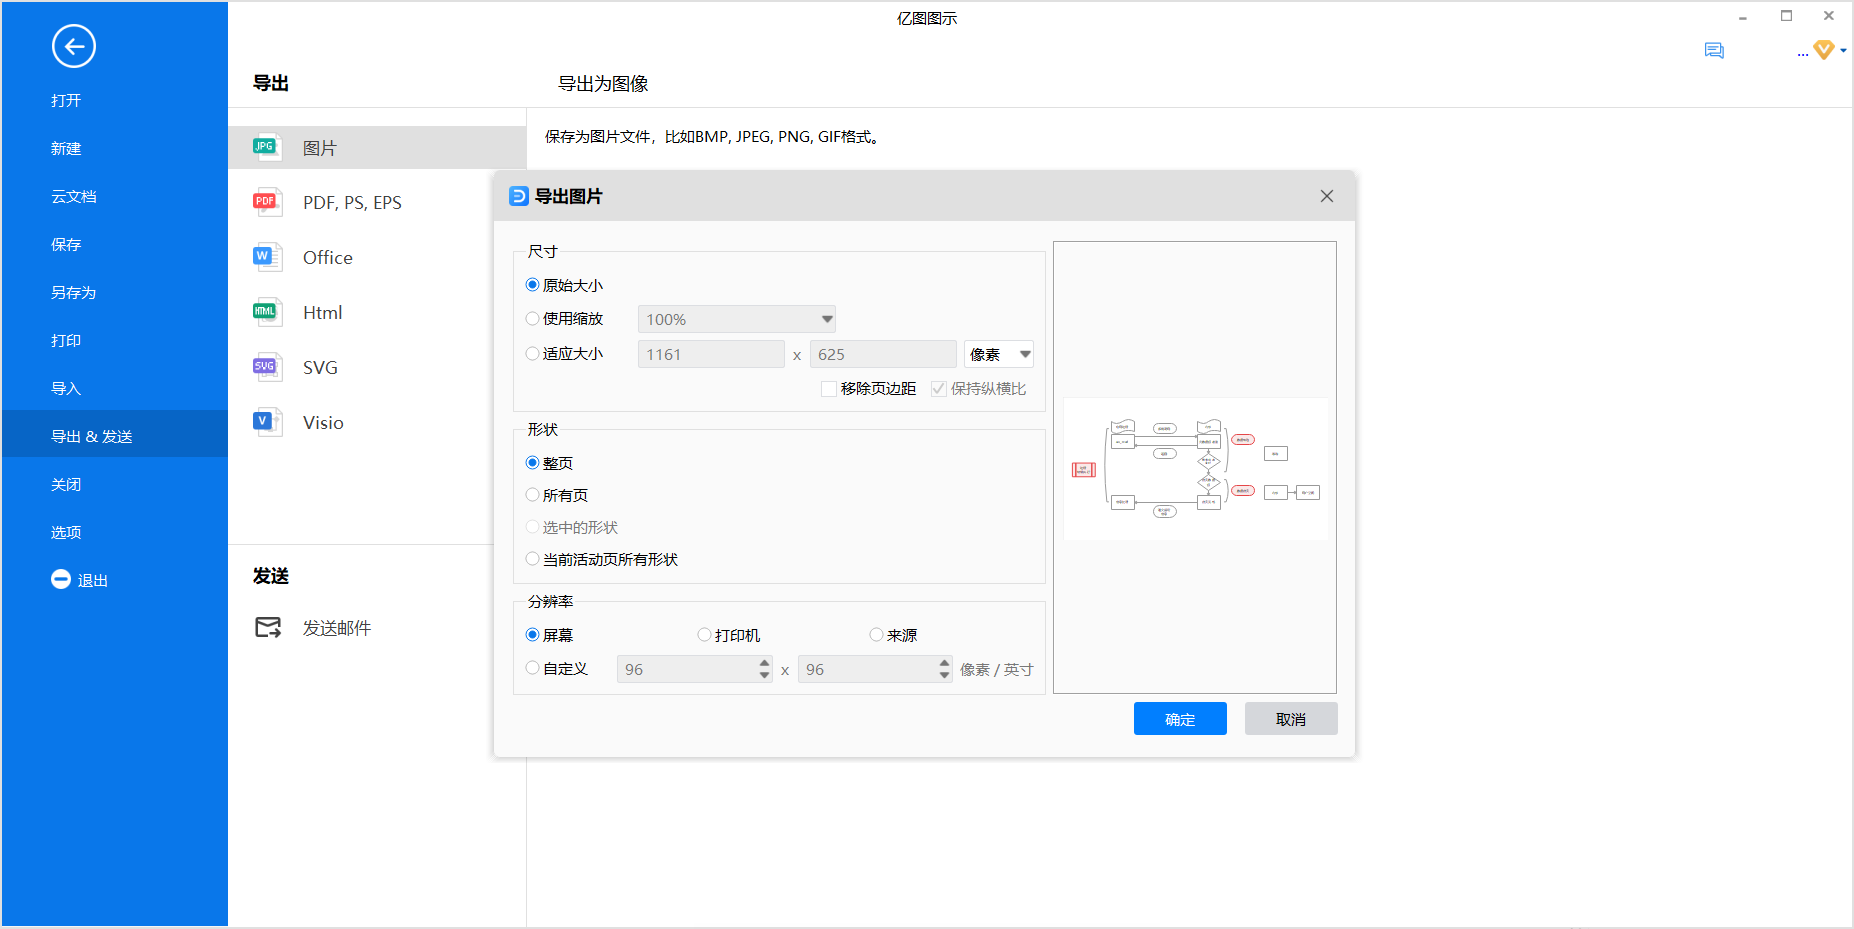This screenshot has height=929, width=1854.
Task: Select 所有页 shape option
Action: coord(532,495)
